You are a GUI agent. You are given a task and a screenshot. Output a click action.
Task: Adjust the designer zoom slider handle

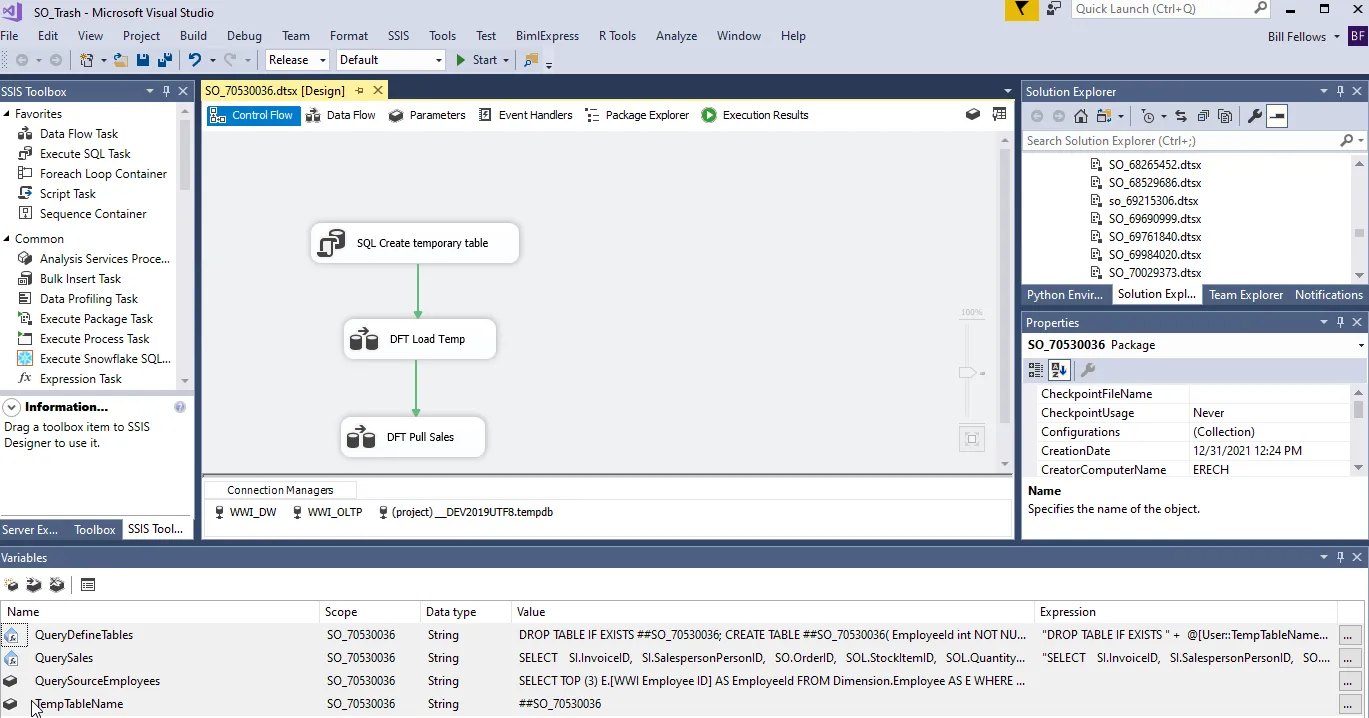[x=967, y=373]
